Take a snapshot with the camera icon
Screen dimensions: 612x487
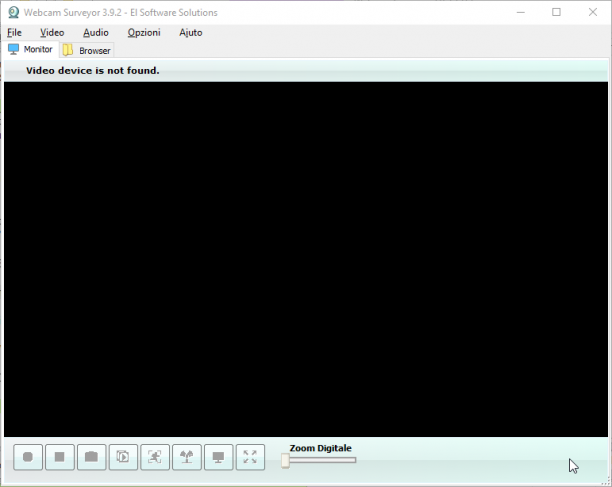[x=91, y=457]
